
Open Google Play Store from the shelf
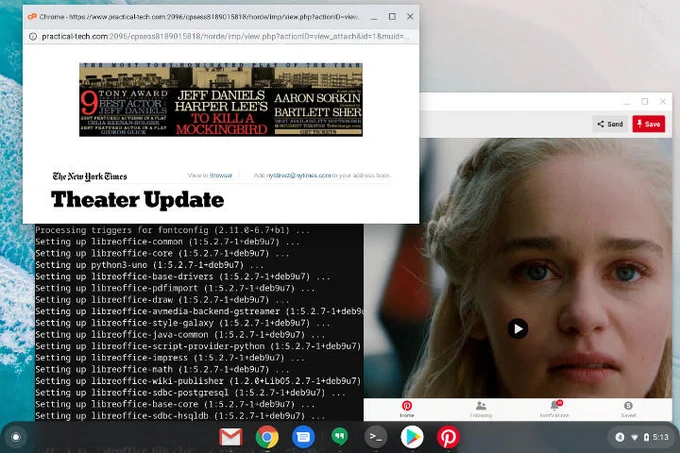[x=412, y=437]
